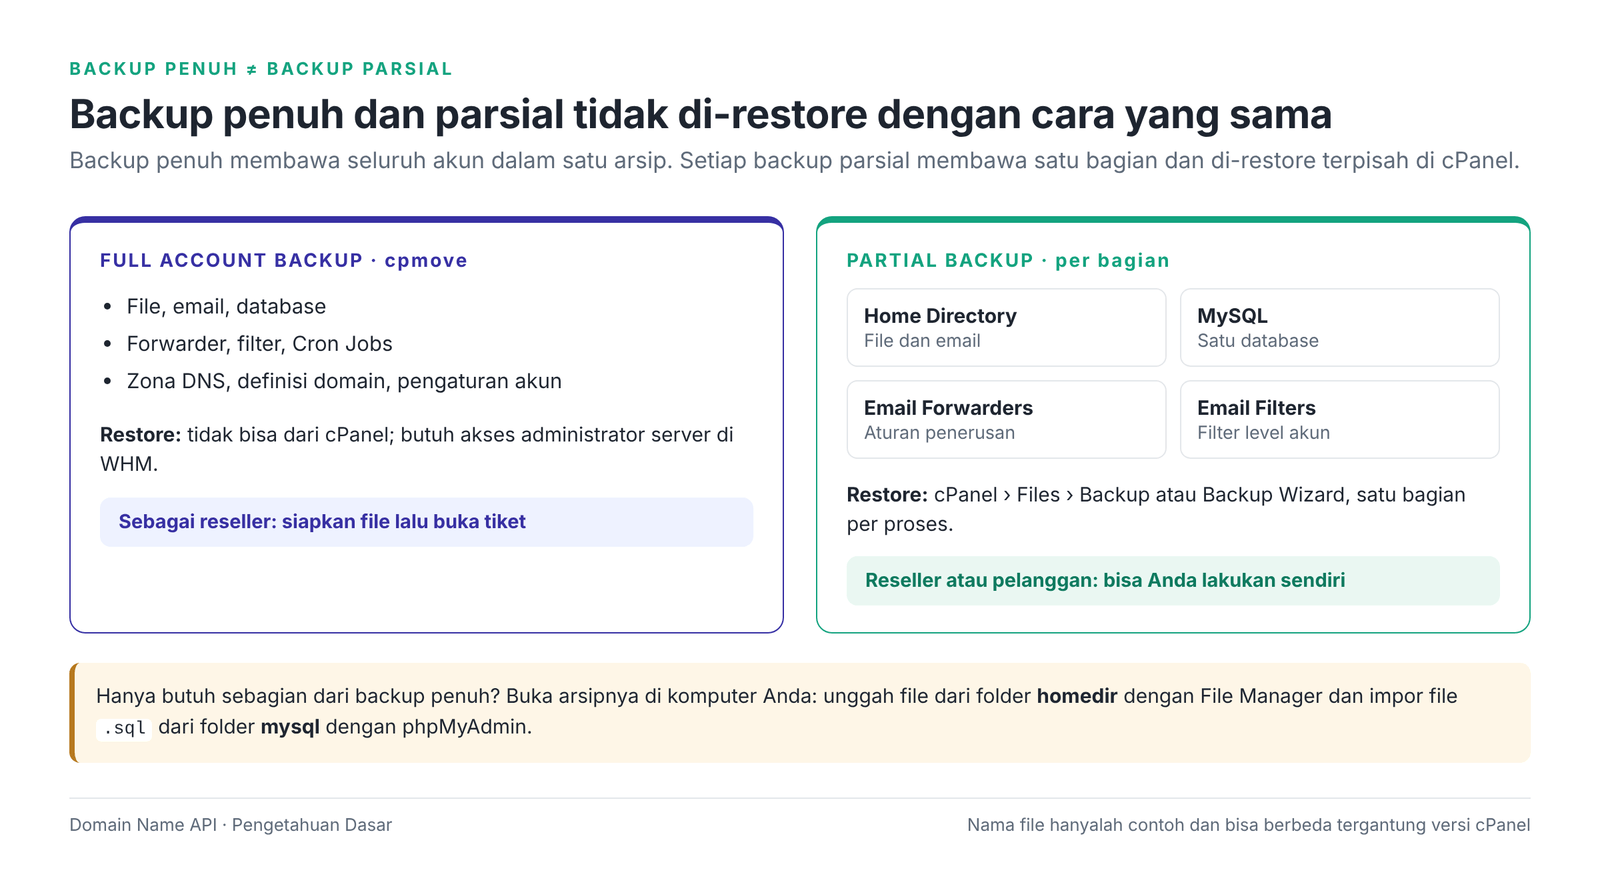Click the '.sql' code snippet
The height and width of the screenshot is (895, 1600).
tap(124, 728)
